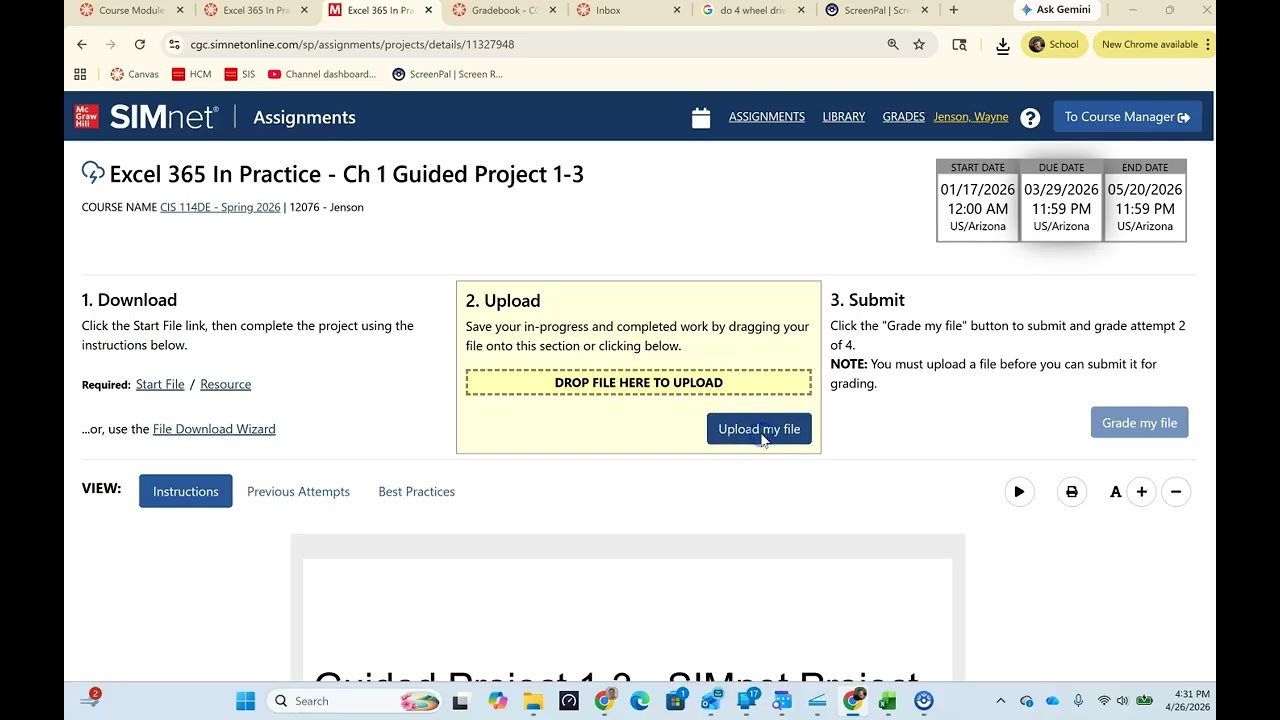
Task: Click the DUE DATE box 03/29/2026
Action: pos(1061,200)
